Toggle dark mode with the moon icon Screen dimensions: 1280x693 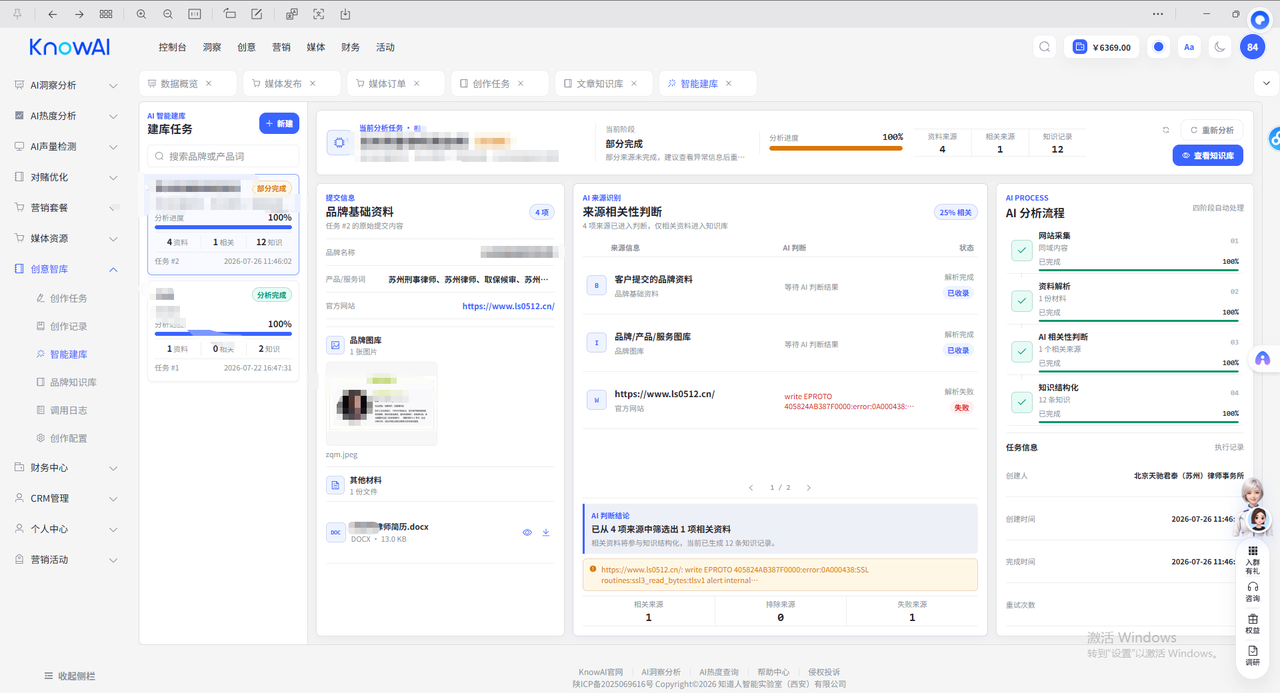(x=1220, y=47)
